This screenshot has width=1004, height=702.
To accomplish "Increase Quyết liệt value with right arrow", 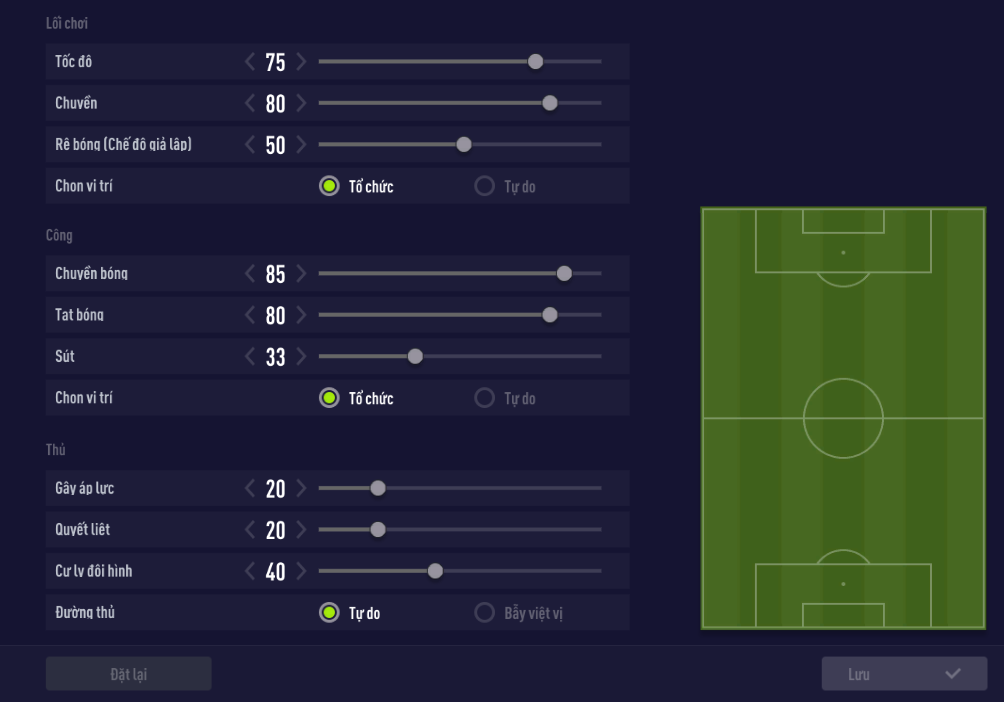I will pos(302,529).
